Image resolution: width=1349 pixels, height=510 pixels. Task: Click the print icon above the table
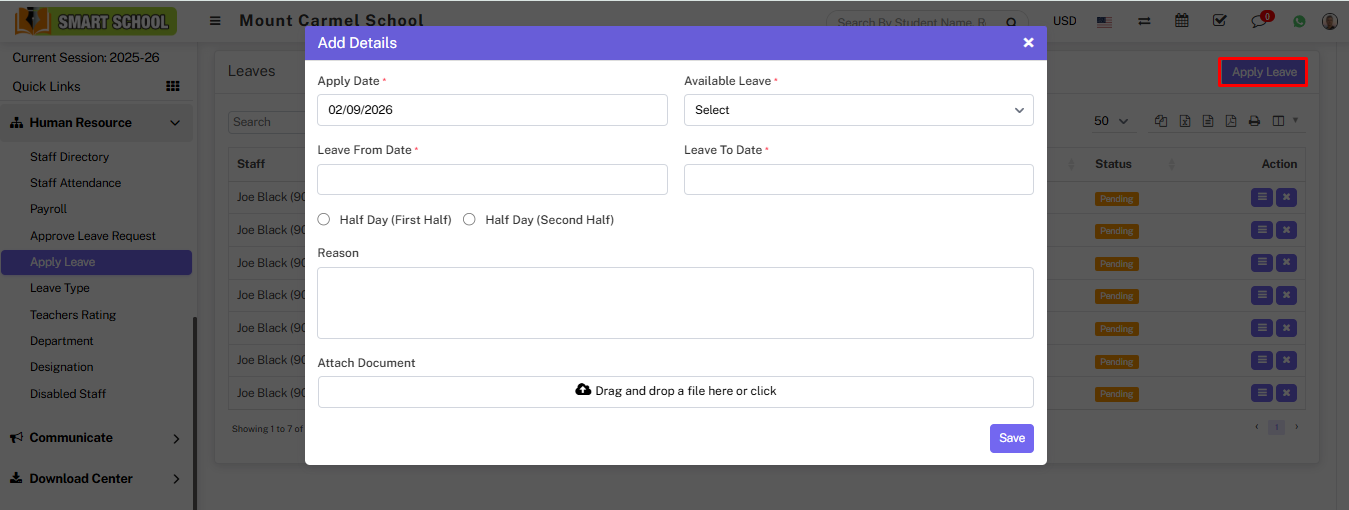coord(1254,121)
